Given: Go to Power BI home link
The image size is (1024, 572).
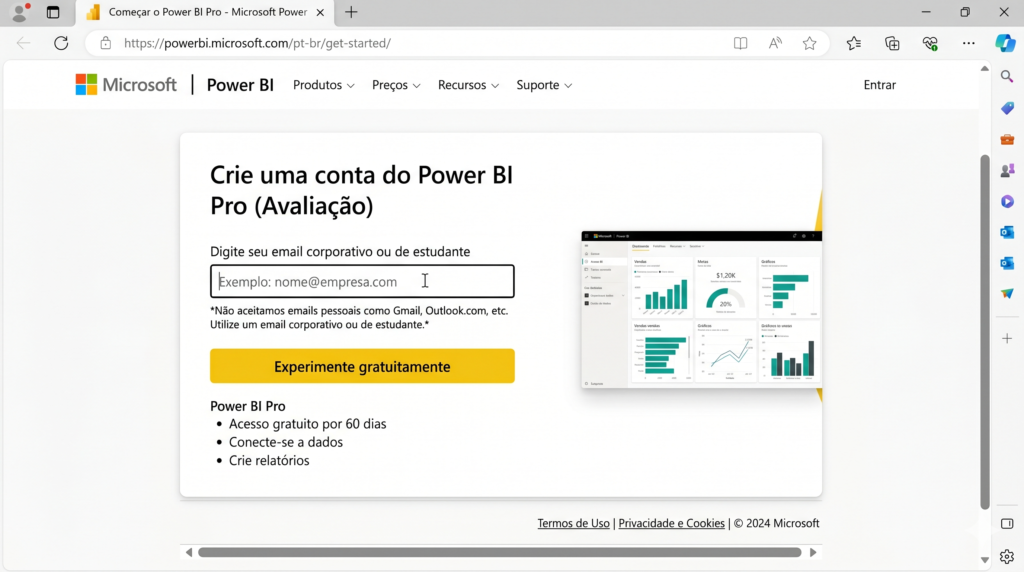Looking at the screenshot, I should tap(240, 85).
